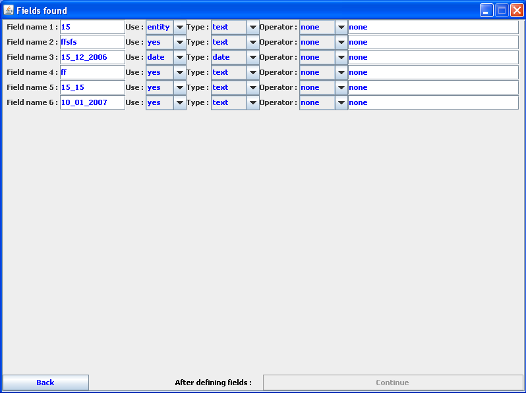Click the operator value field in row 2
The image size is (526, 393).
point(433,42)
